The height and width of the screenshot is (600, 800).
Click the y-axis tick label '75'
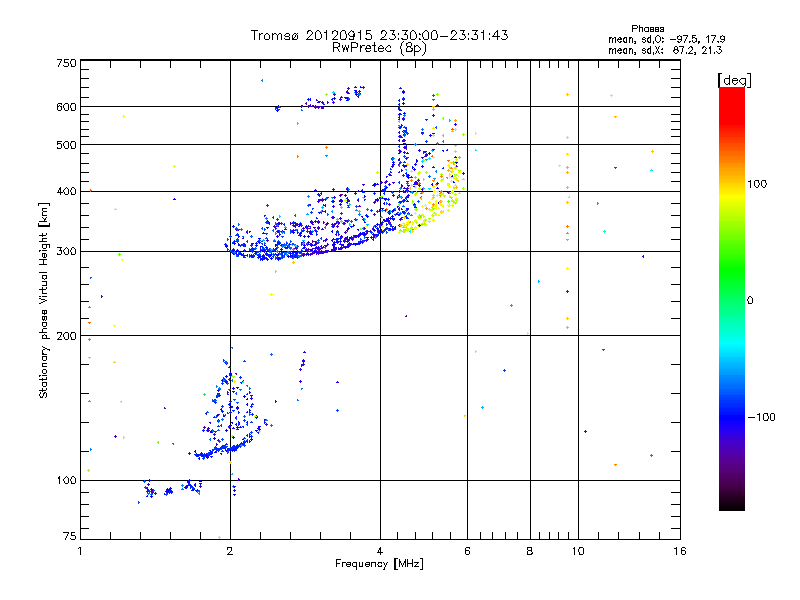[70, 536]
